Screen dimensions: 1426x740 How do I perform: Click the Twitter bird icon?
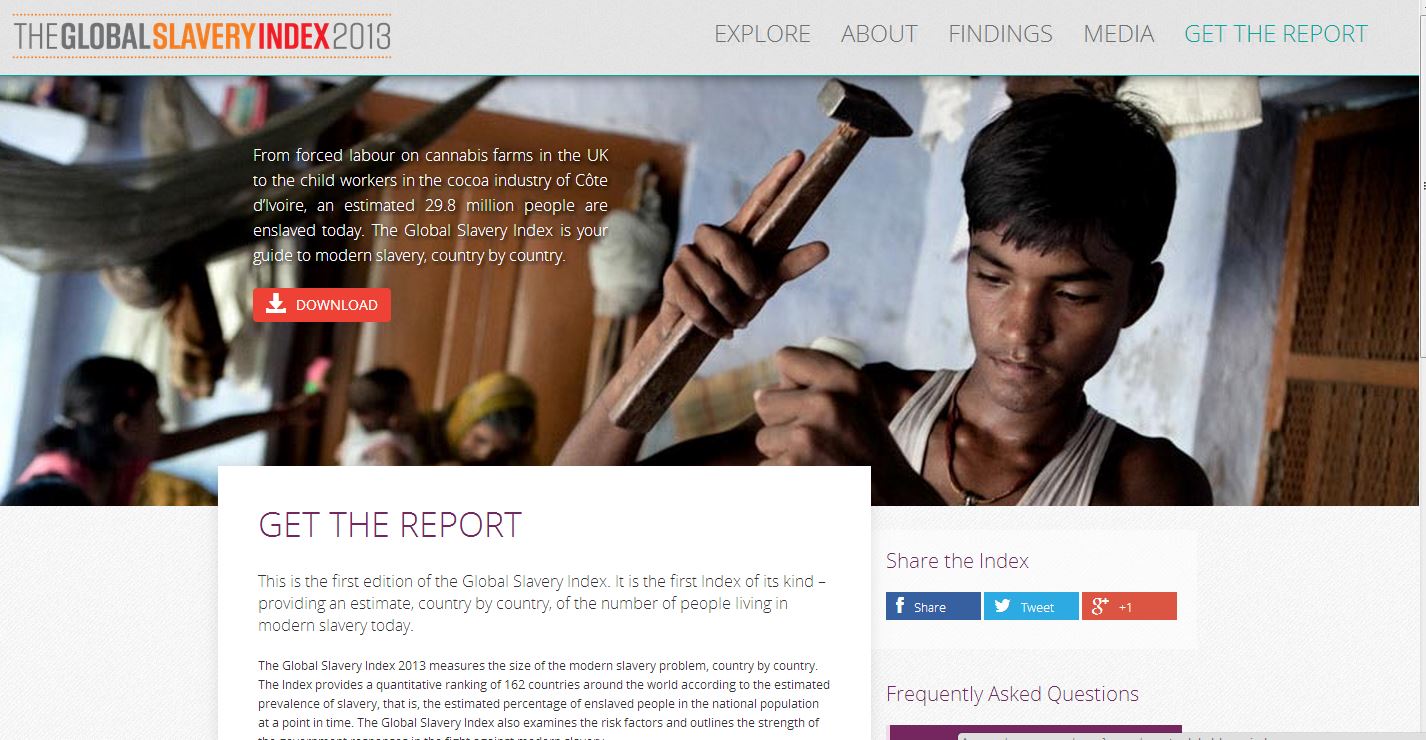click(1002, 606)
